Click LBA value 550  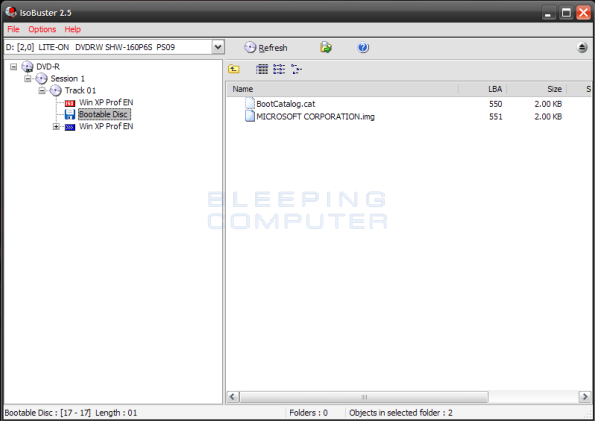(x=496, y=104)
